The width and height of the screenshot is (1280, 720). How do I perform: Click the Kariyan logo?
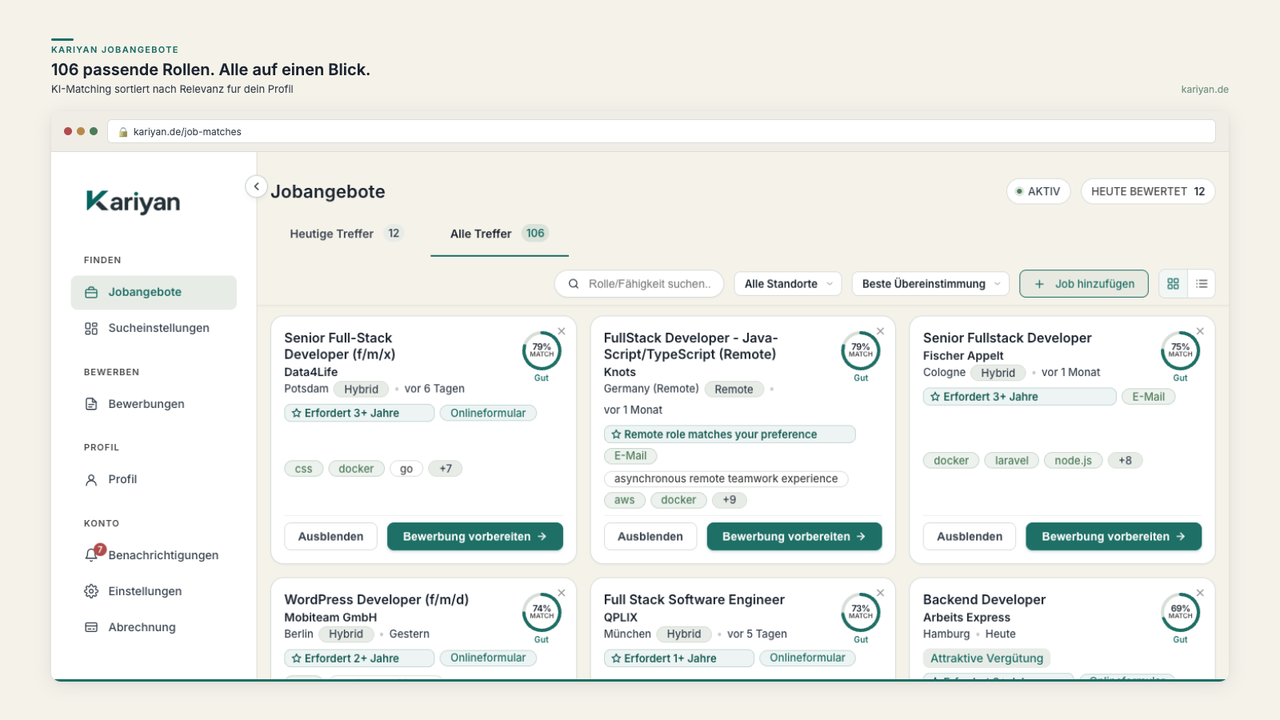point(133,202)
